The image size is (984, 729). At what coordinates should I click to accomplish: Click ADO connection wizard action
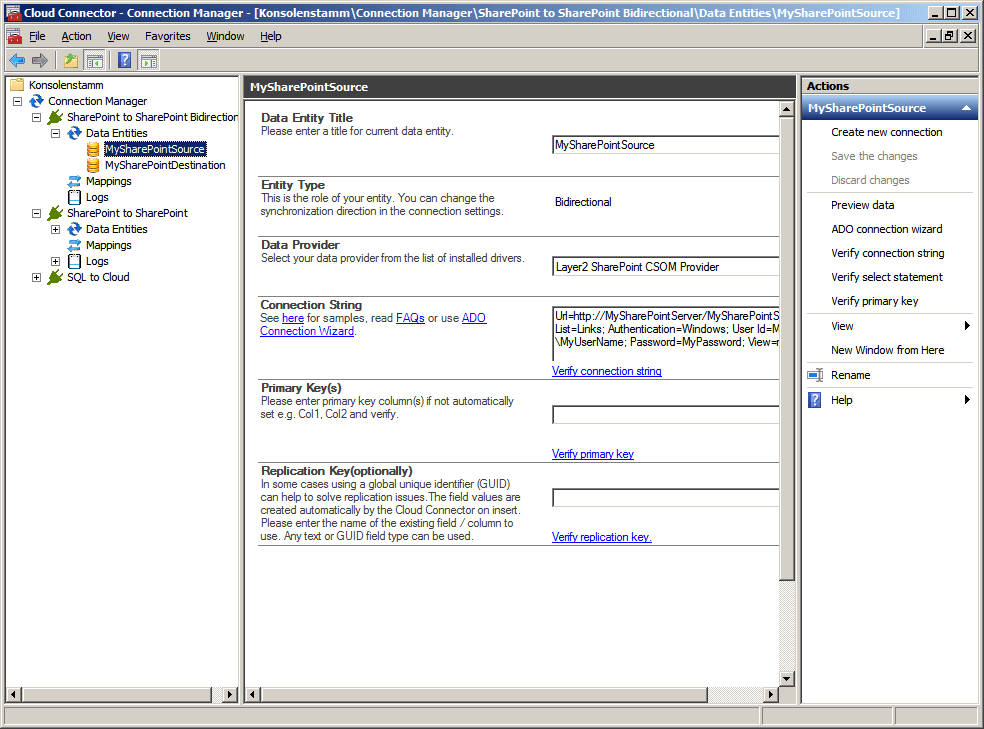point(886,229)
